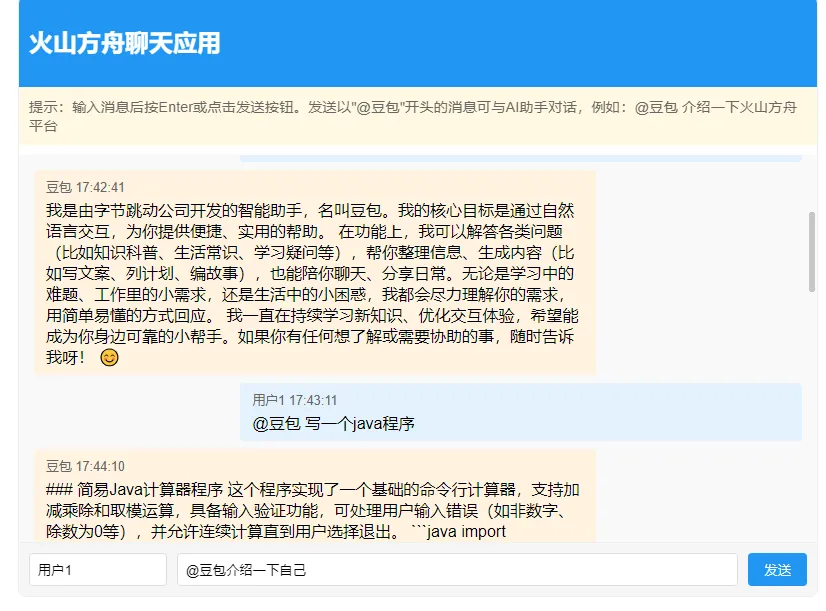Click the smiley emoji after 我呀！
The width and height of the screenshot is (826, 611).
[x=110, y=358]
